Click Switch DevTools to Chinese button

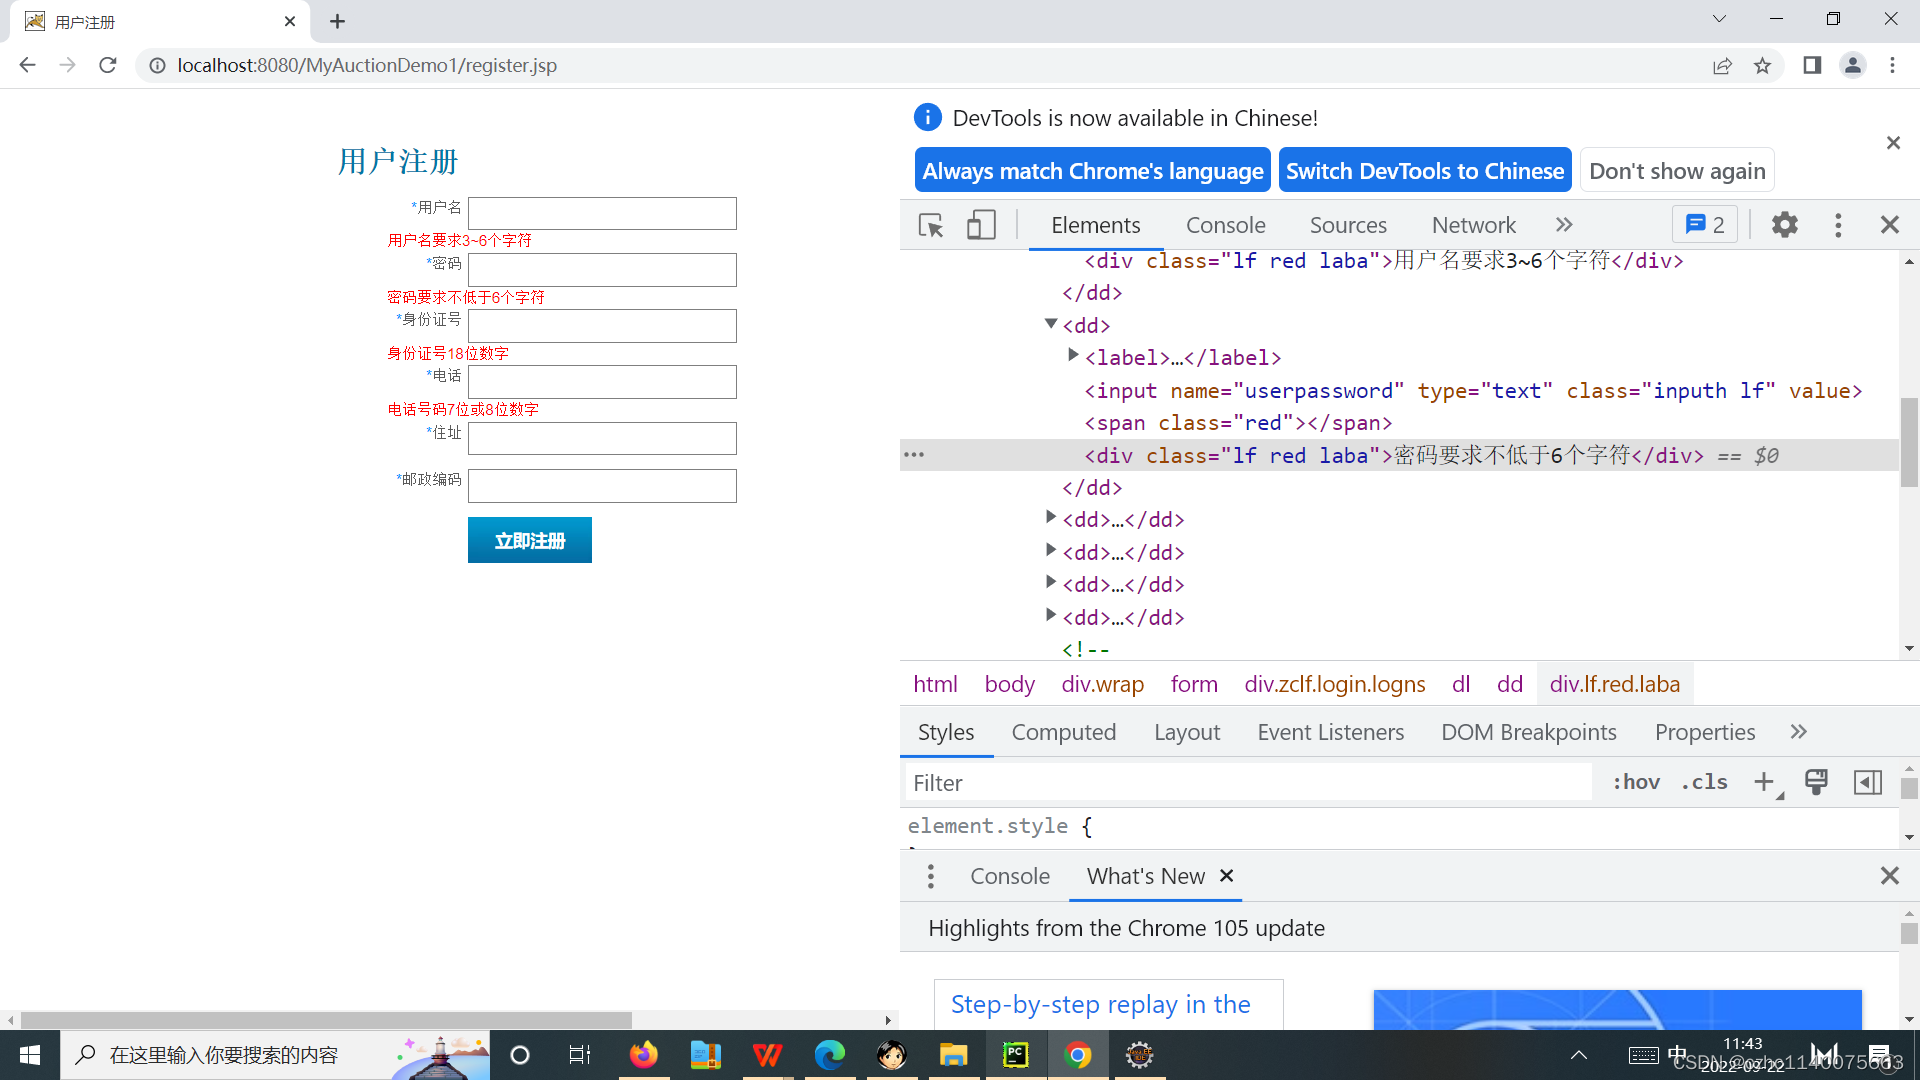coord(1425,170)
